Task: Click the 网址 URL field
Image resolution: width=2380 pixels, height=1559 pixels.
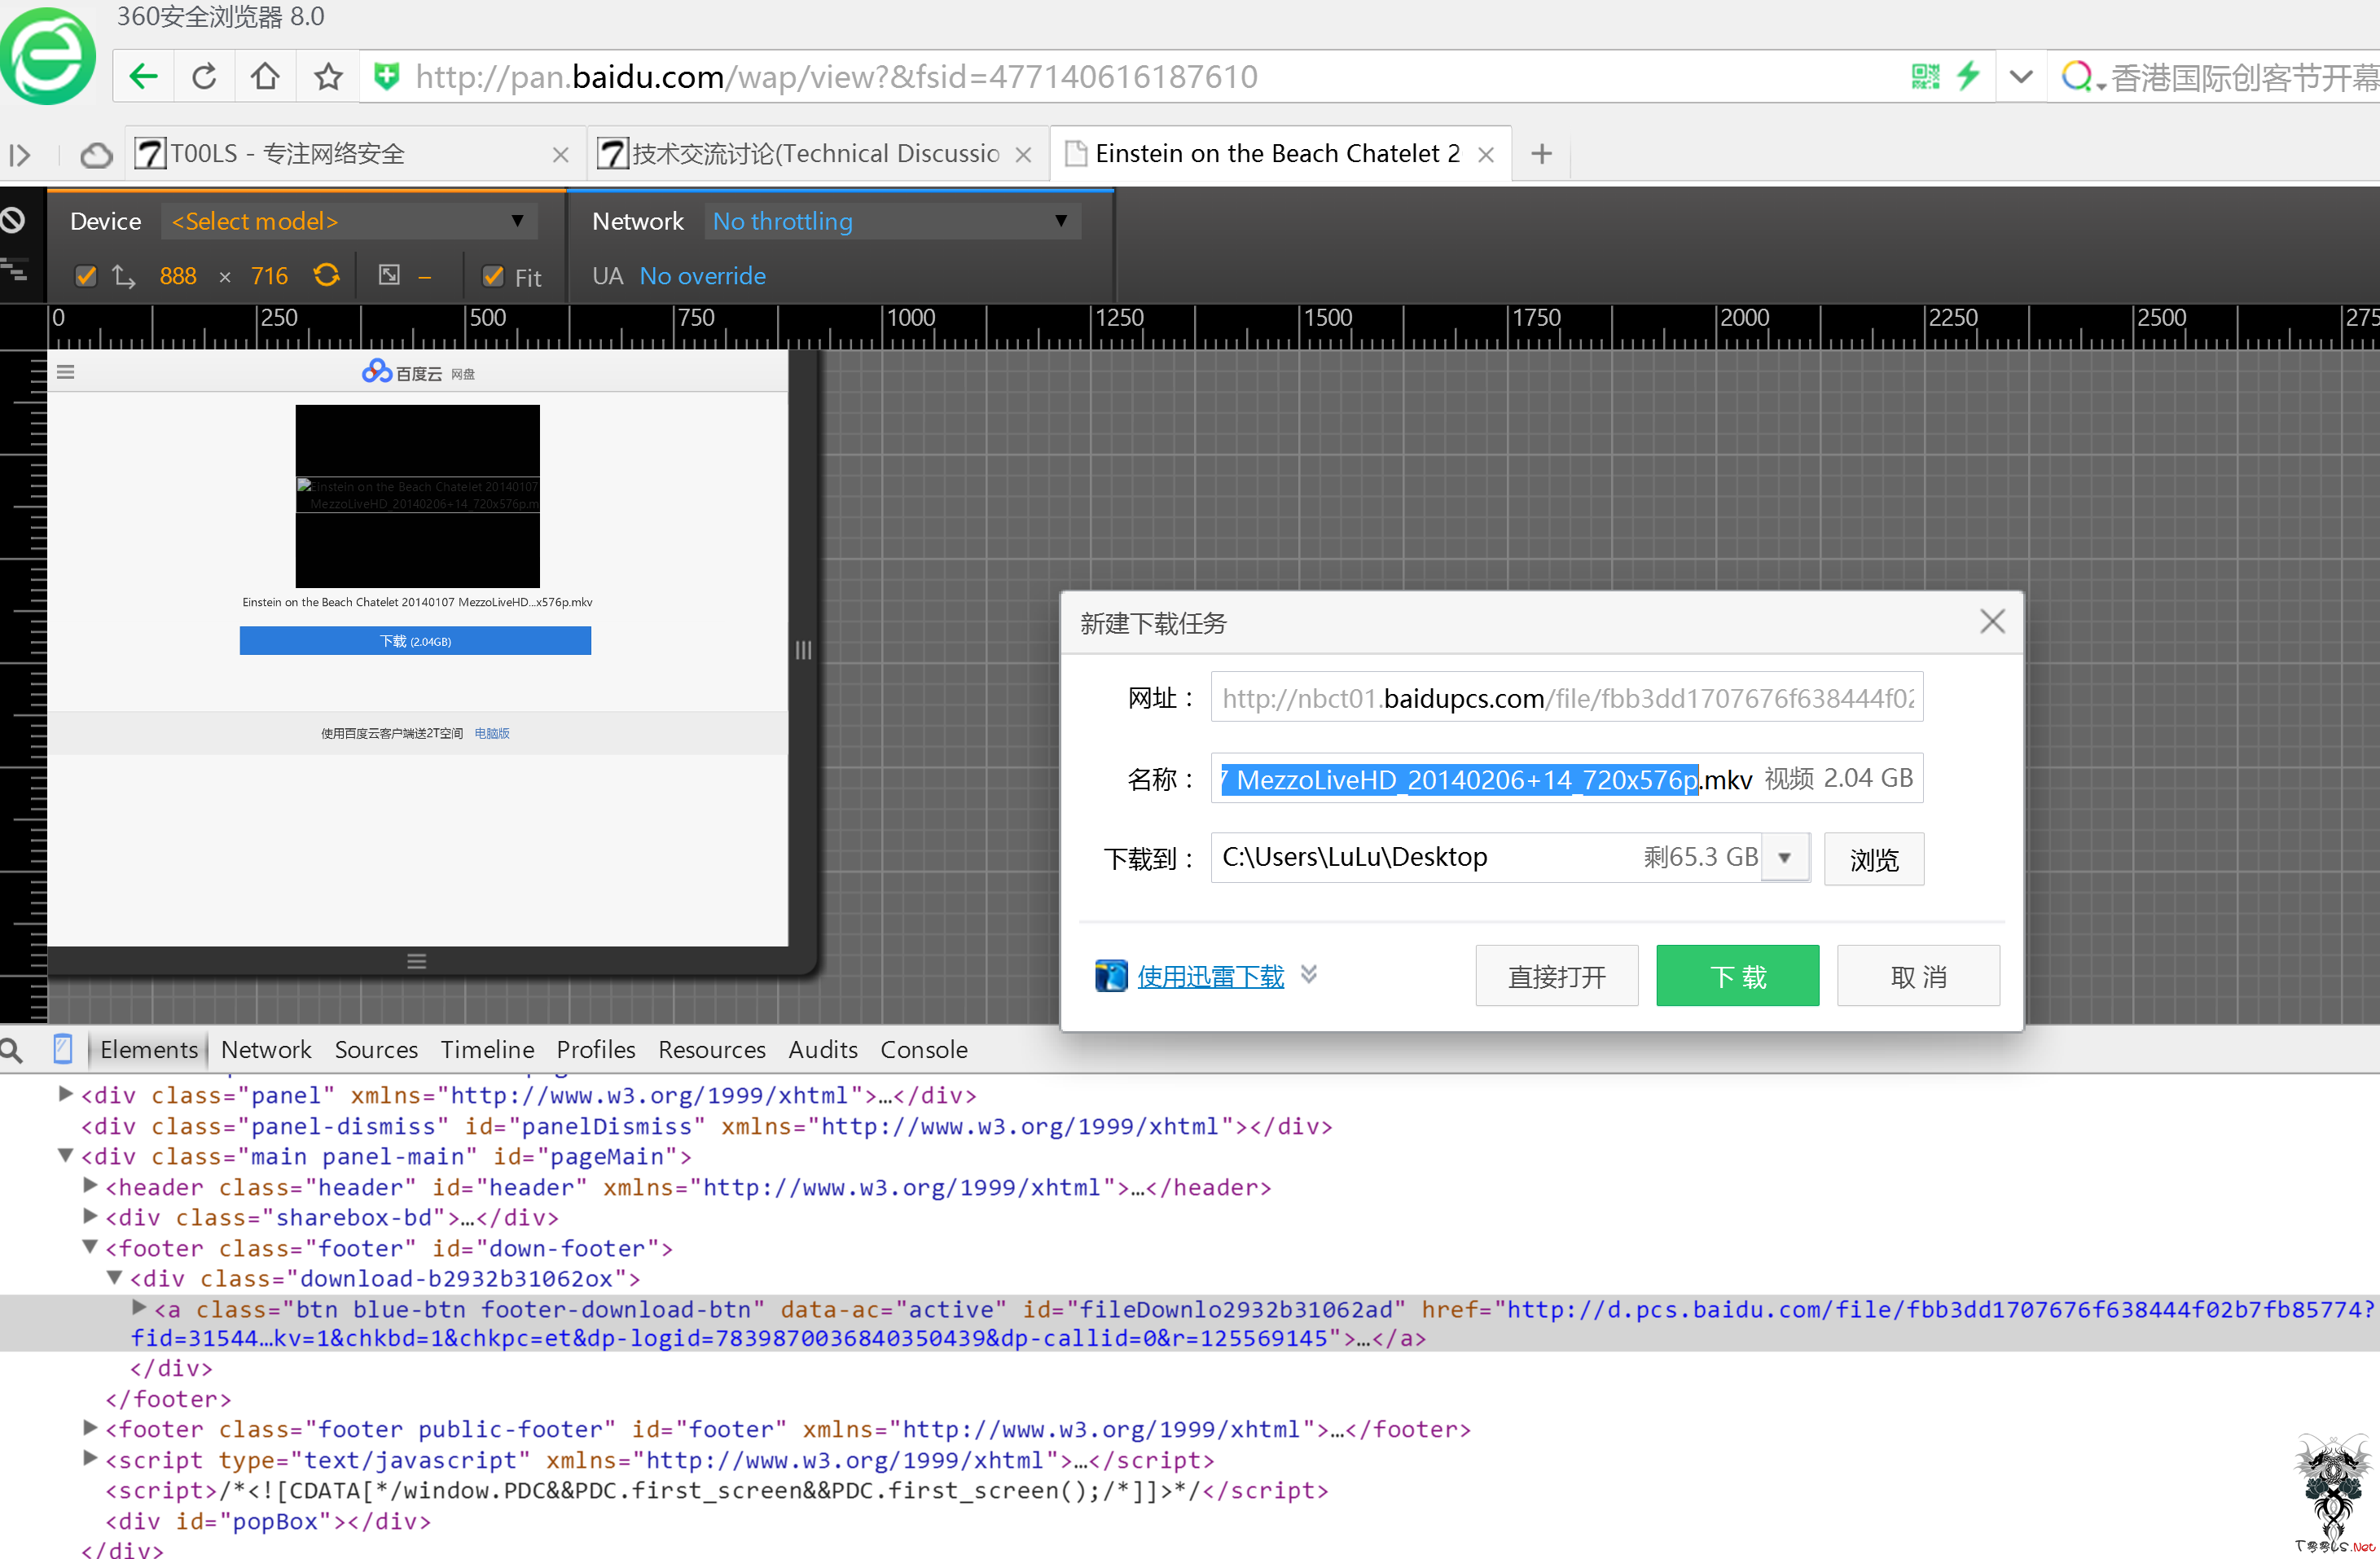Action: coord(1567,697)
